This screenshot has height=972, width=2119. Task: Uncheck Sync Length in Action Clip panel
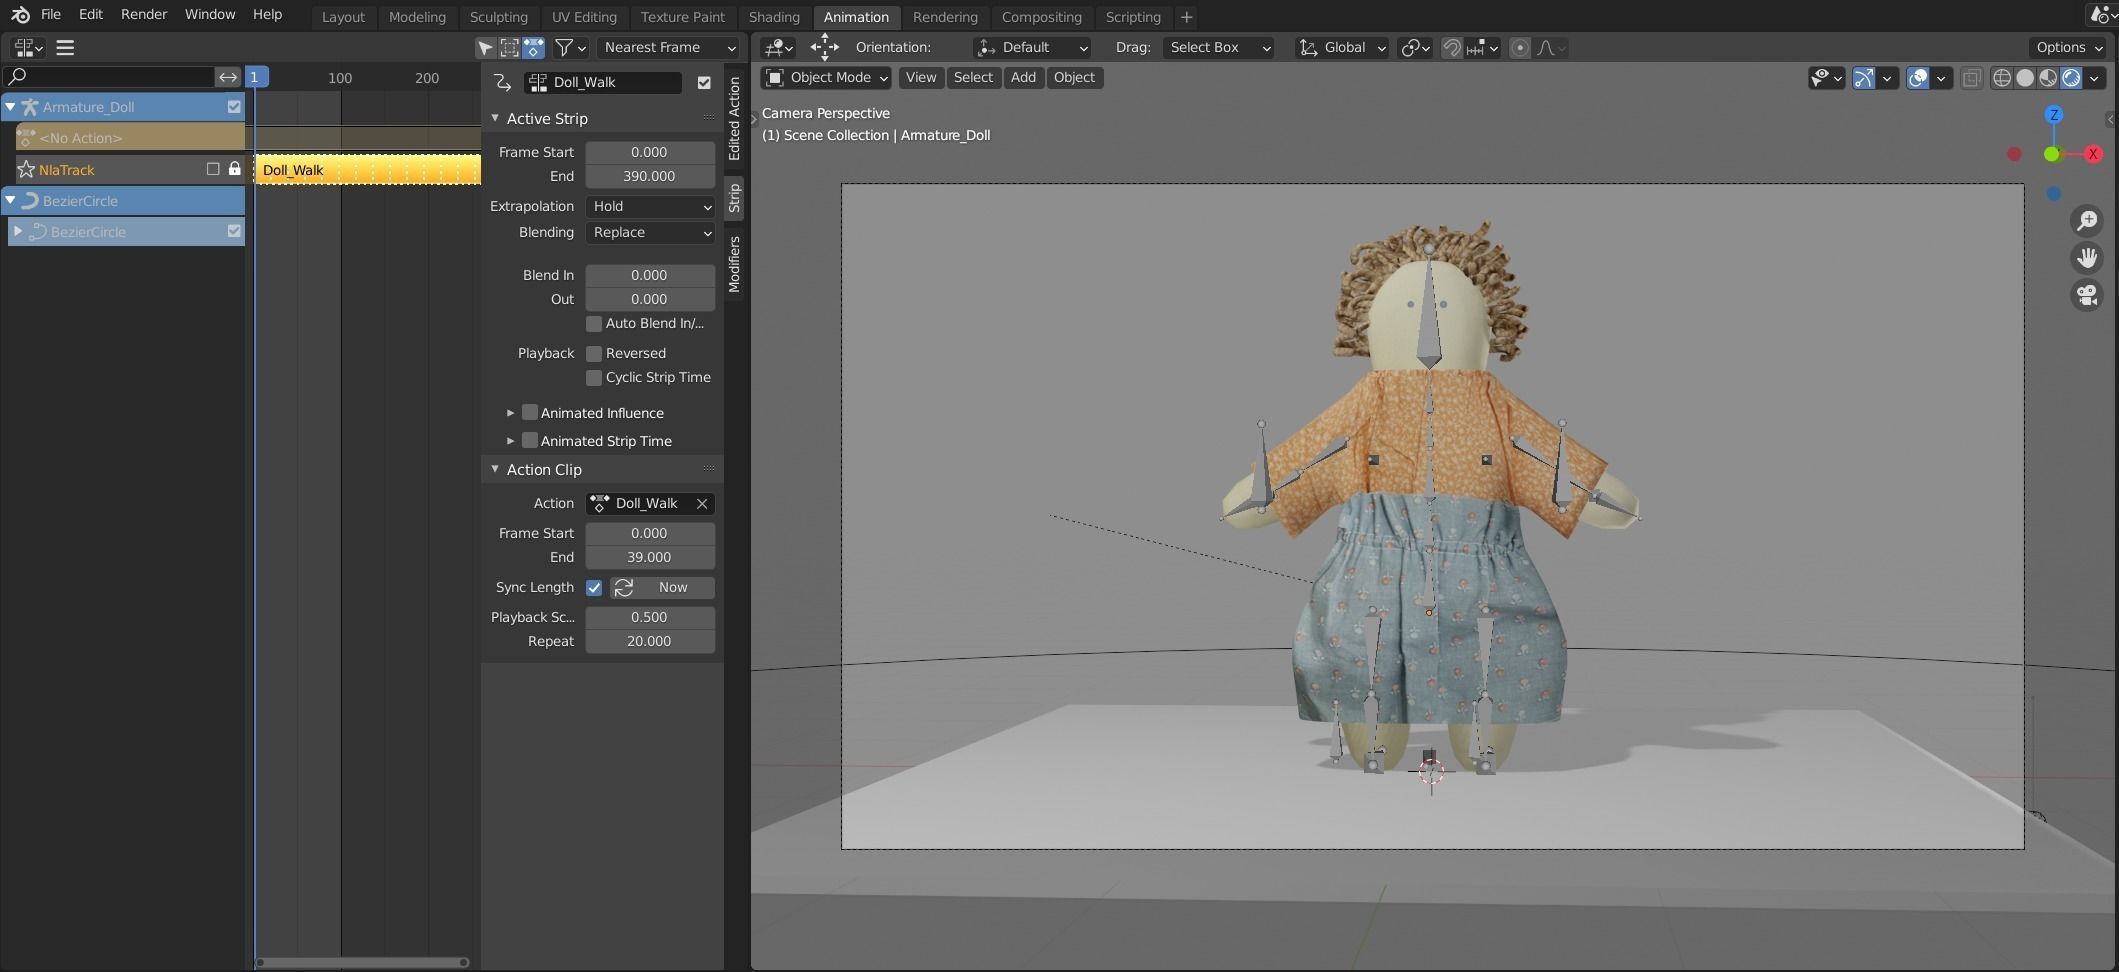tap(594, 588)
